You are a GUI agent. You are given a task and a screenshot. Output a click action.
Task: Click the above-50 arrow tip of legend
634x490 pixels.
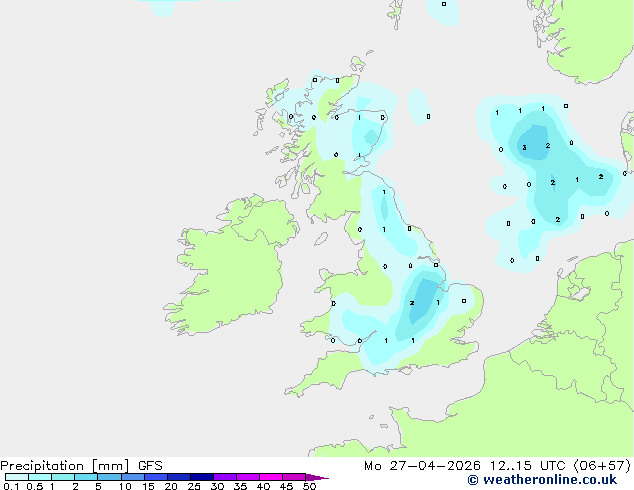coord(317,477)
